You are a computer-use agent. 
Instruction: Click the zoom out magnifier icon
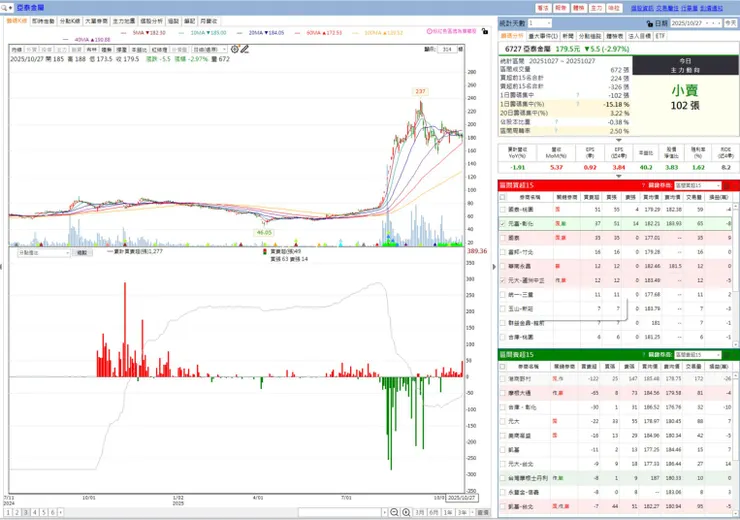coord(395,512)
